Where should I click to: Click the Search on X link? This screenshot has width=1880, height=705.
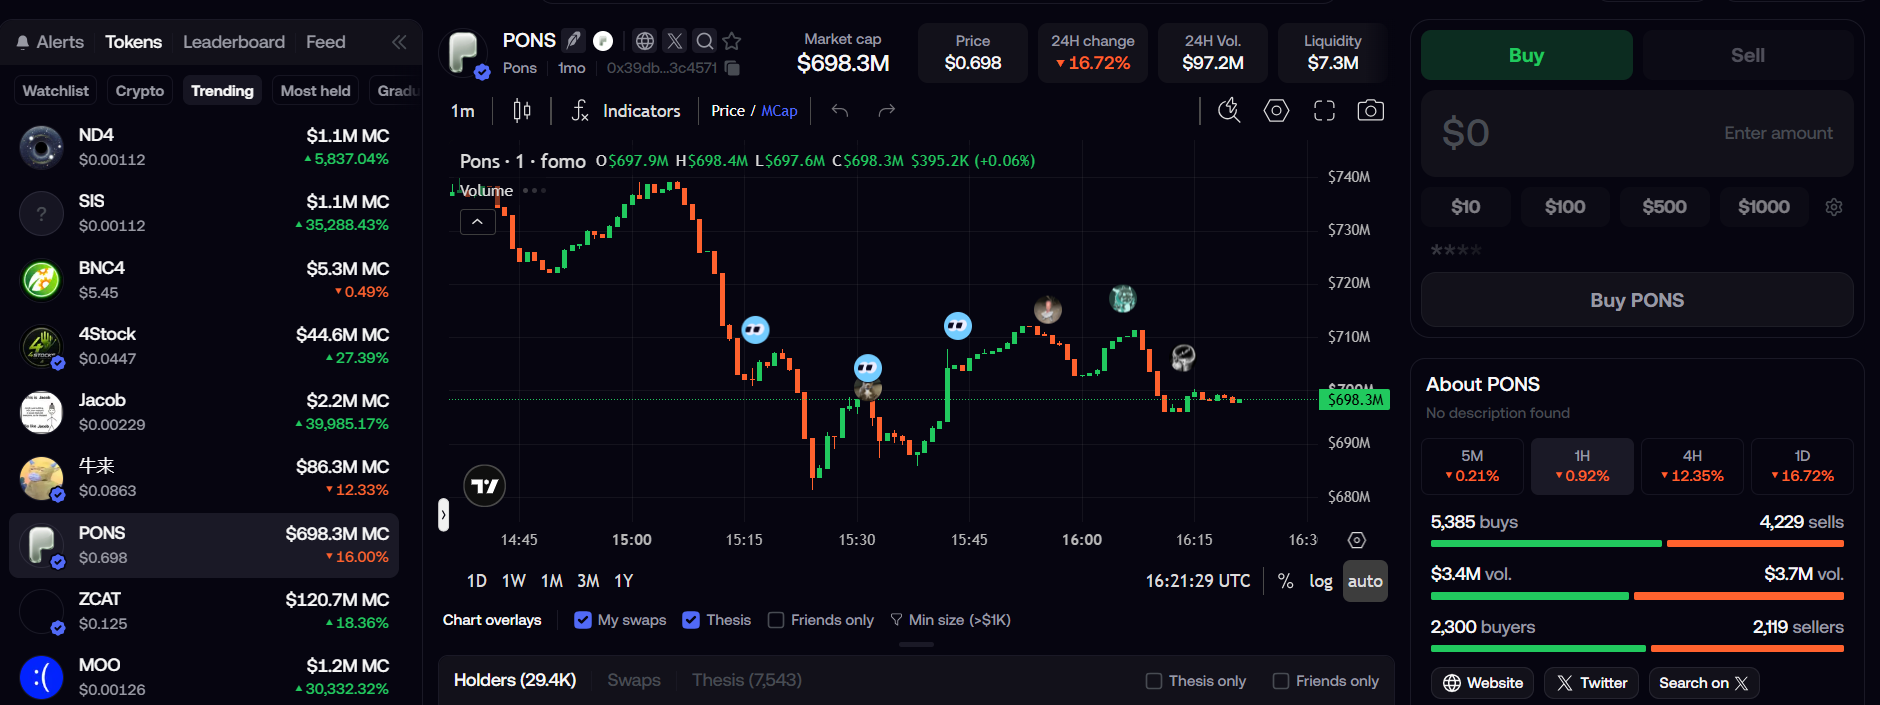point(1704,683)
